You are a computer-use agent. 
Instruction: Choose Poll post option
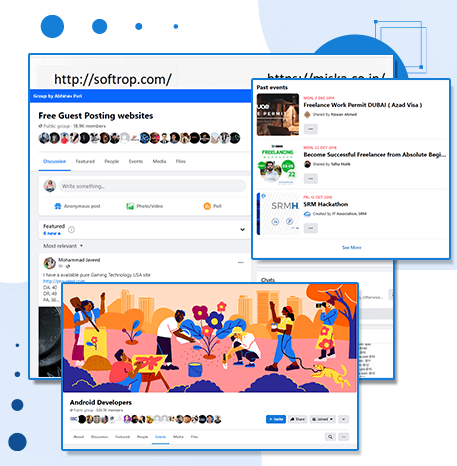click(x=212, y=206)
